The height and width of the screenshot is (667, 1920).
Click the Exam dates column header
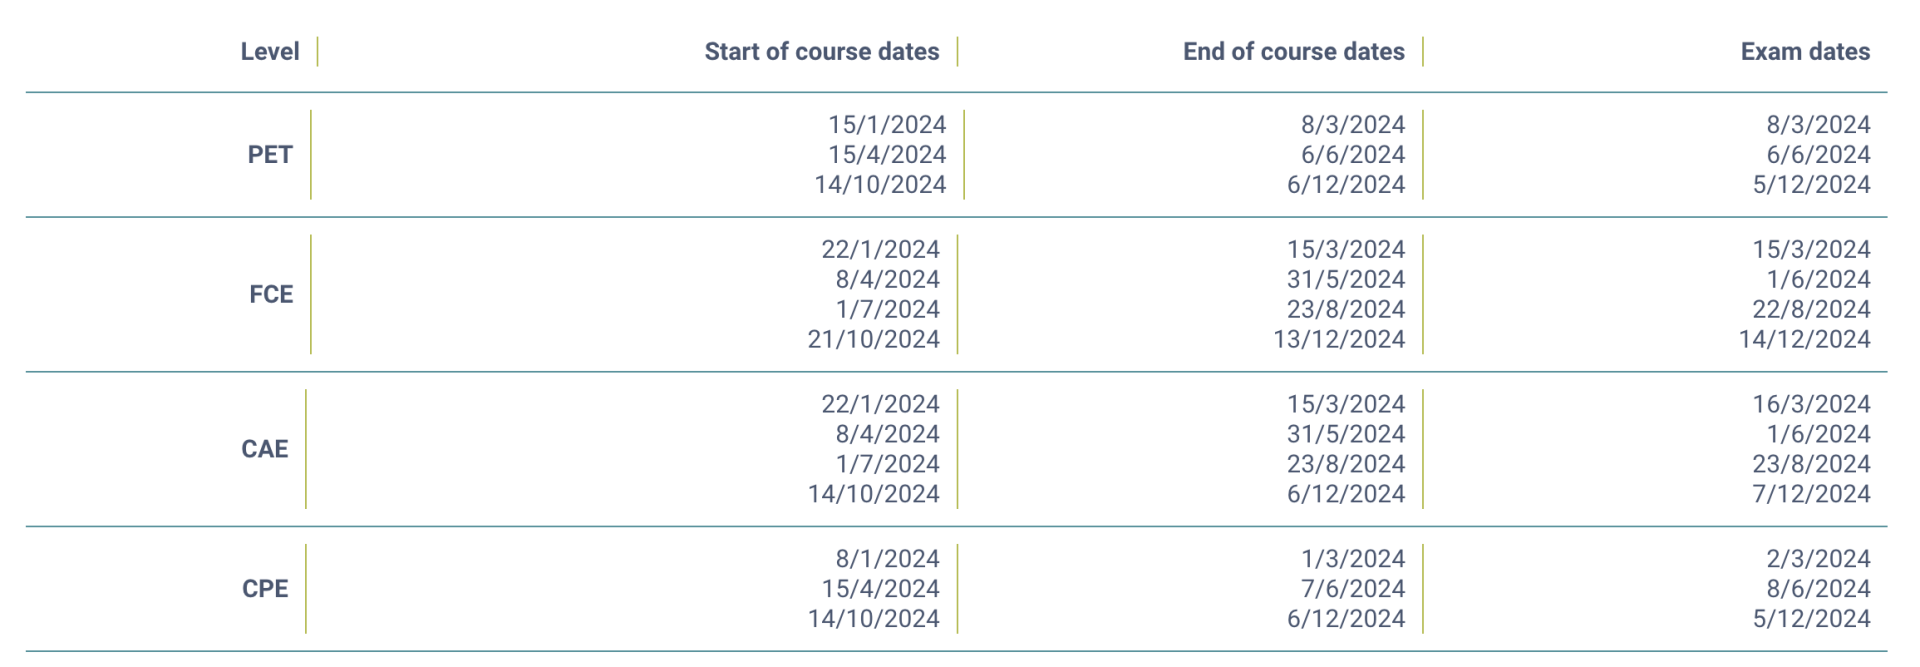click(1805, 52)
